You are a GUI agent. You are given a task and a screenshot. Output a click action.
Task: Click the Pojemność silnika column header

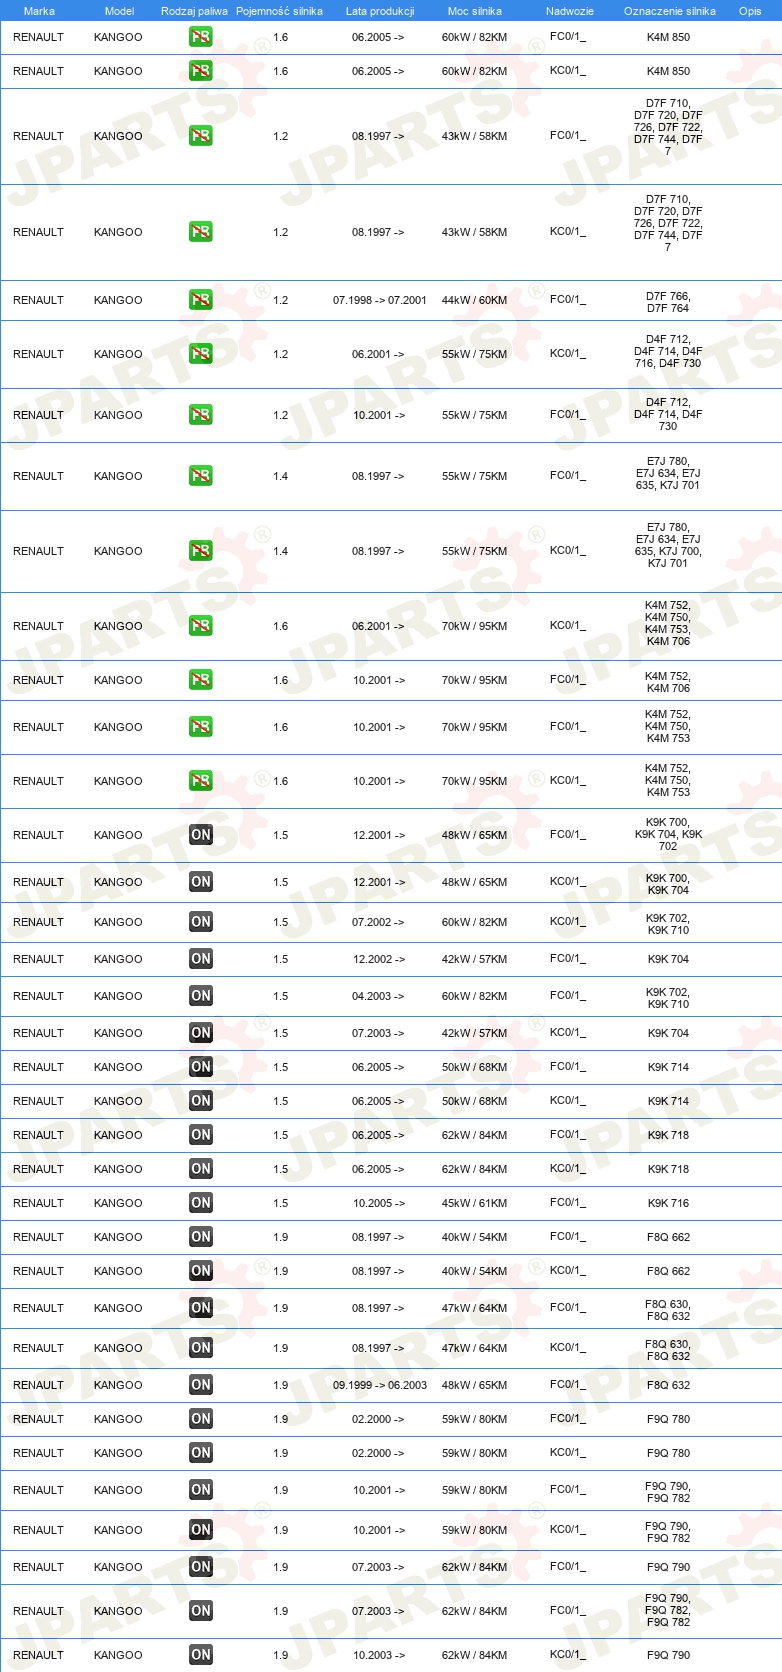point(279,11)
